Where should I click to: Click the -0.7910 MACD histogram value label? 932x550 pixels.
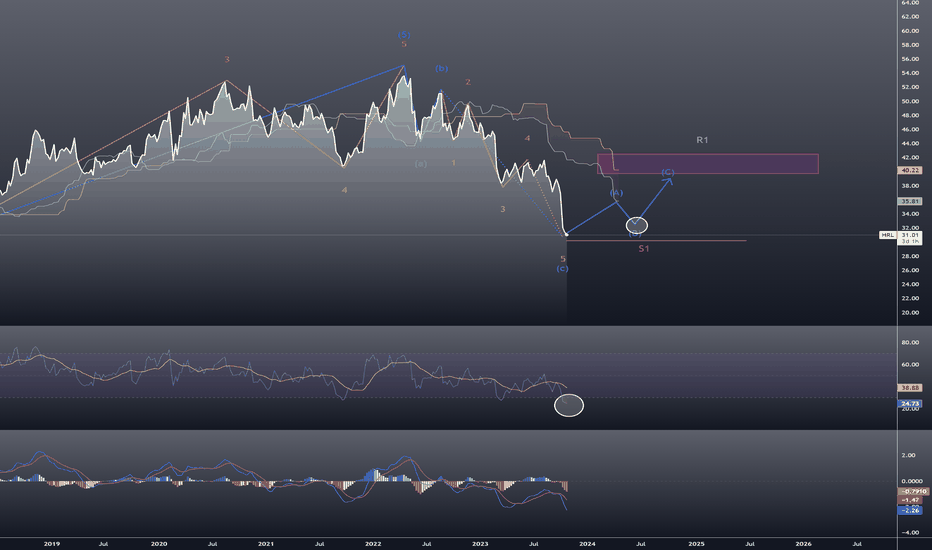[x=912, y=492]
